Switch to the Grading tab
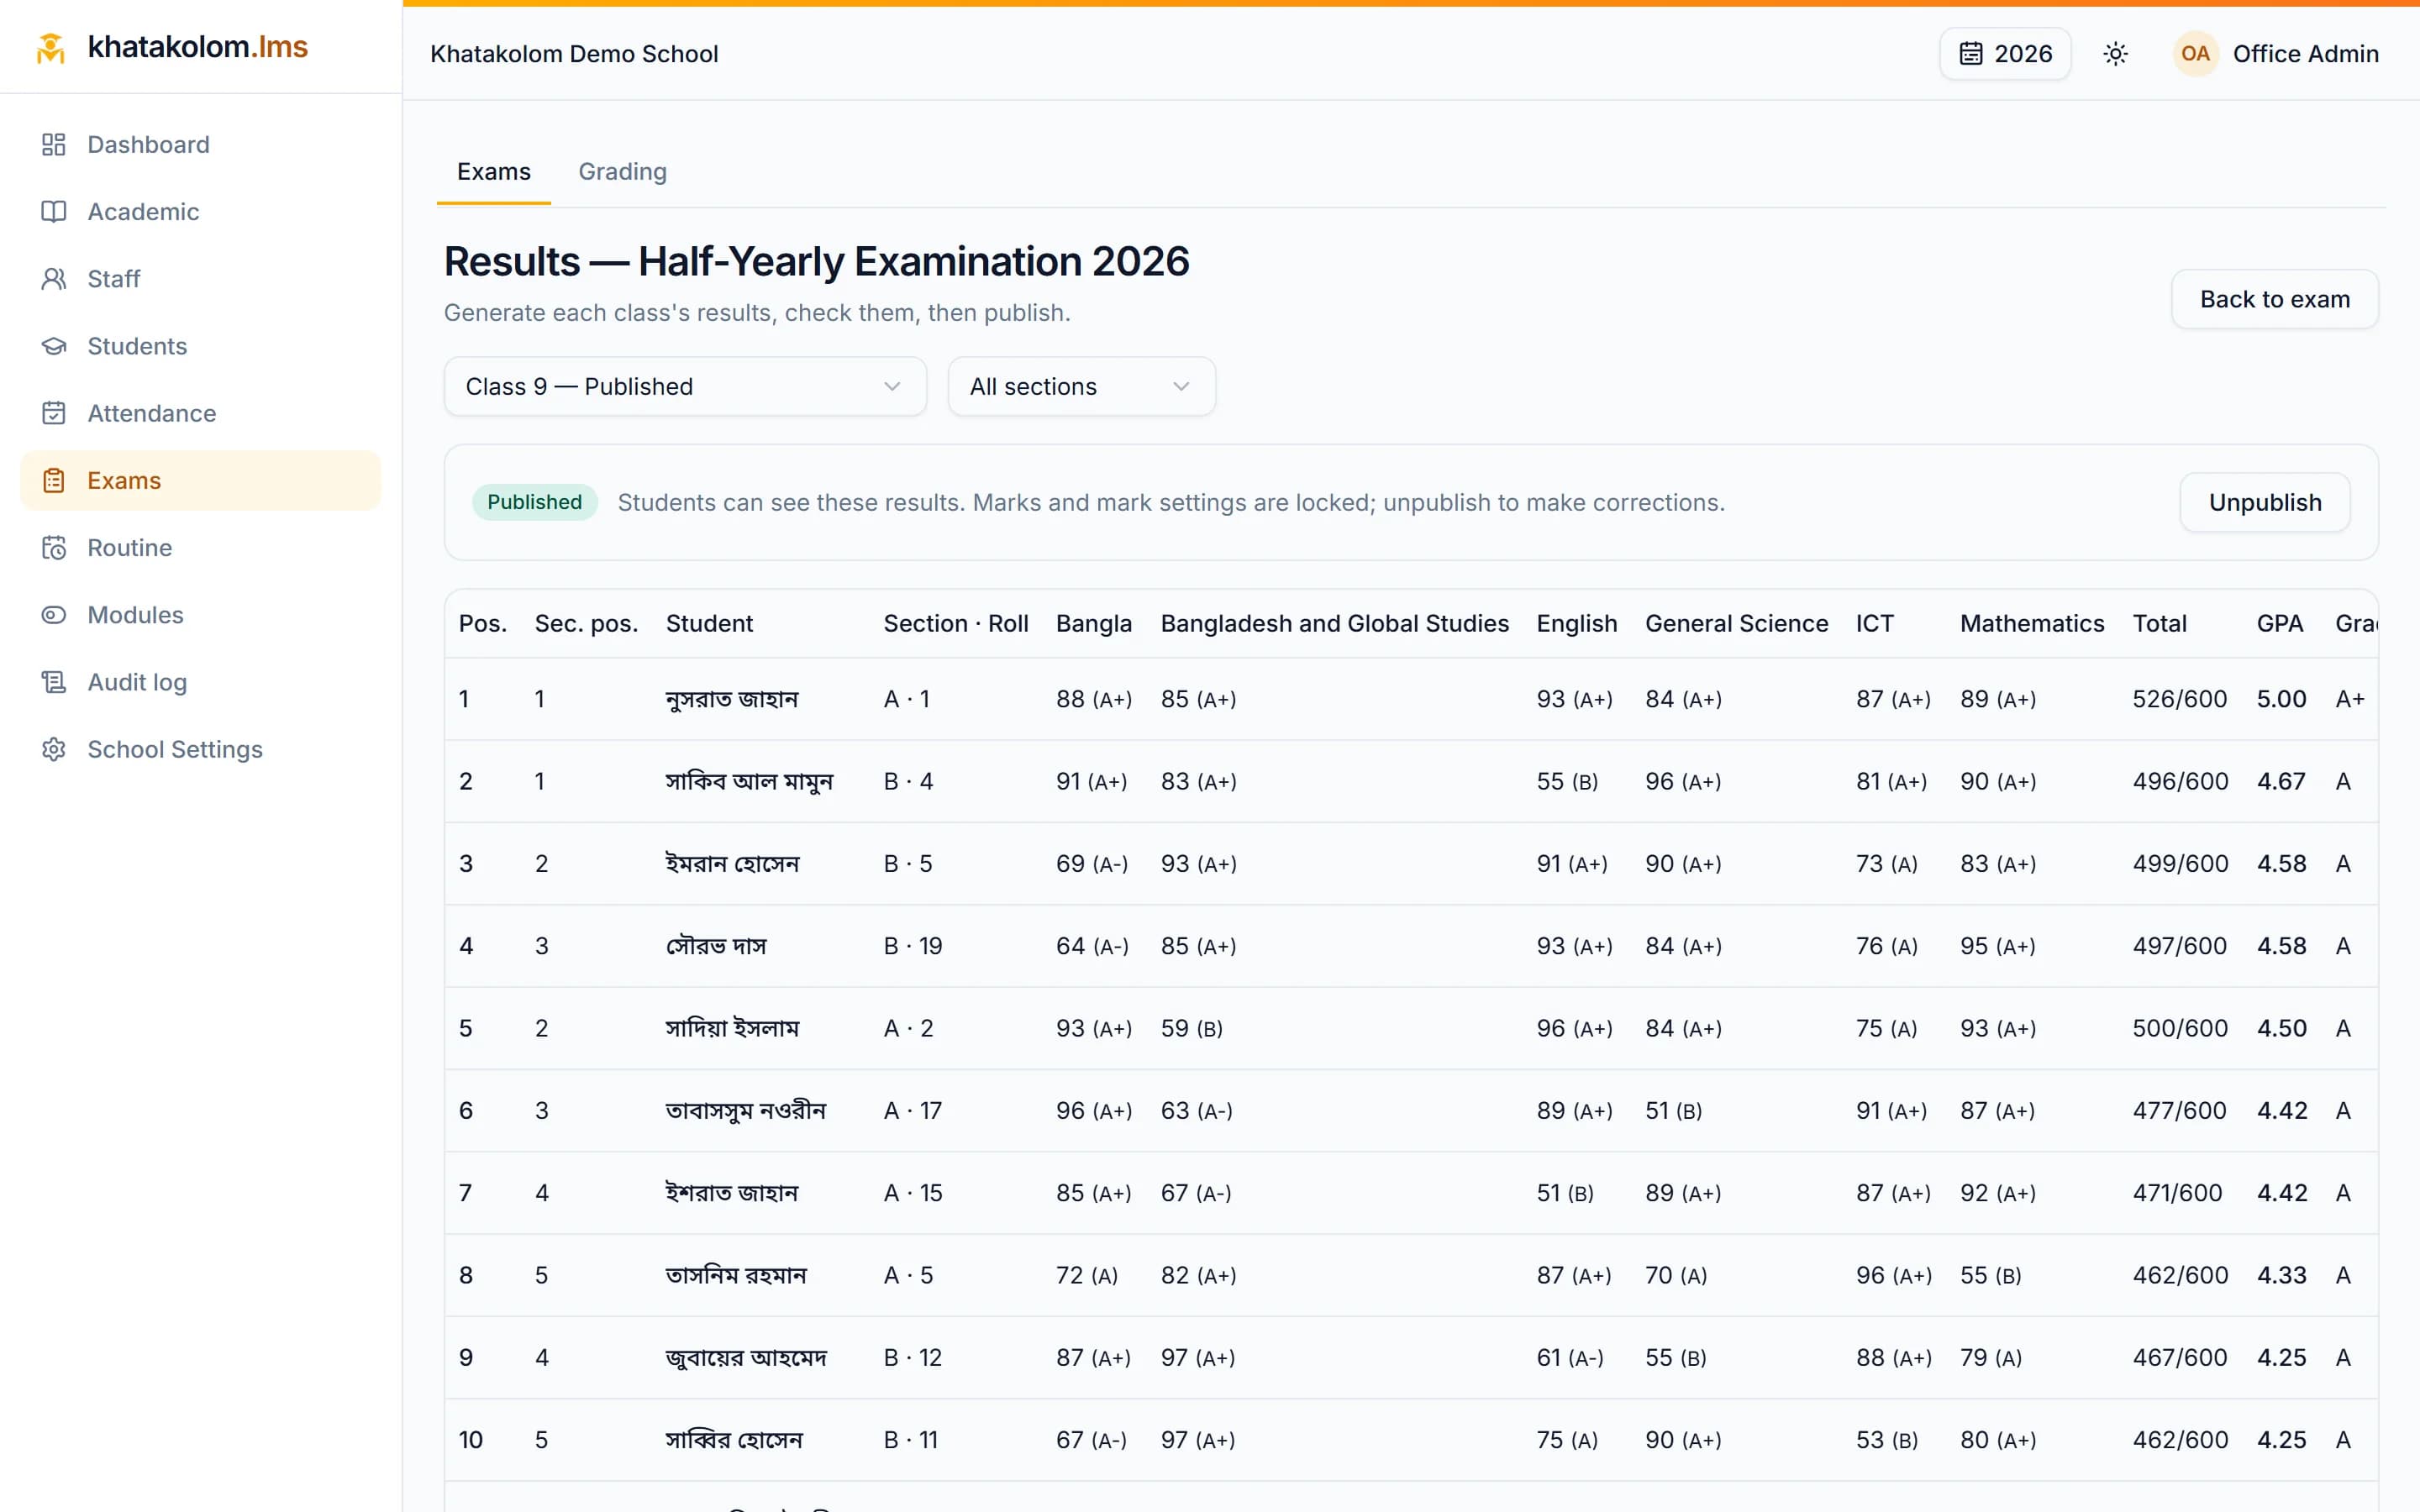This screenshot has width=2420, height=1512. pos(622,171)
